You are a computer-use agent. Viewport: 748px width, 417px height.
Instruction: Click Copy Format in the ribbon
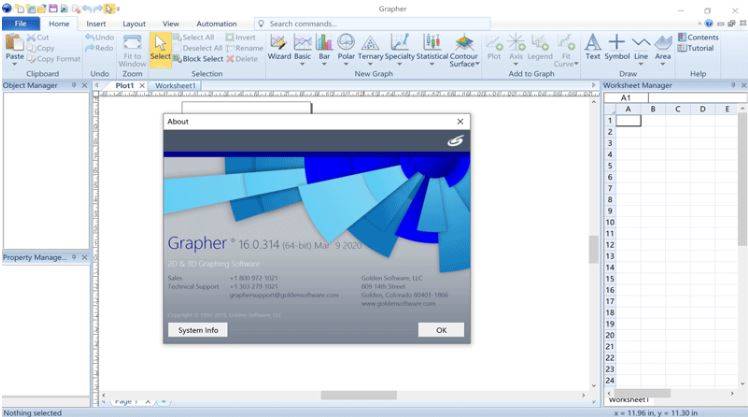click(x=53, y=59)
